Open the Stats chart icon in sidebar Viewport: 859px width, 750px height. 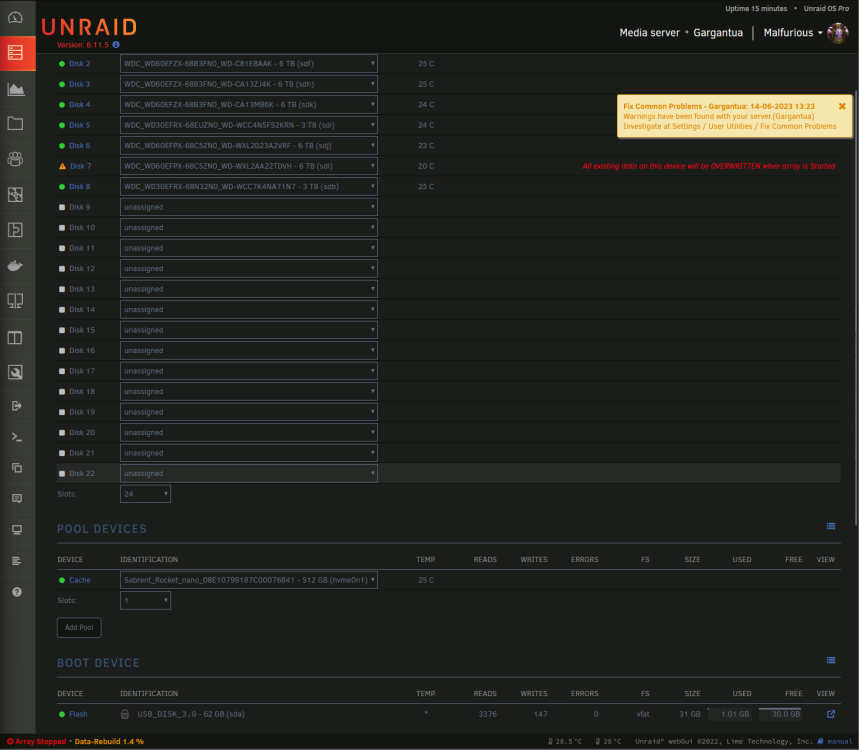click(15, 89)
